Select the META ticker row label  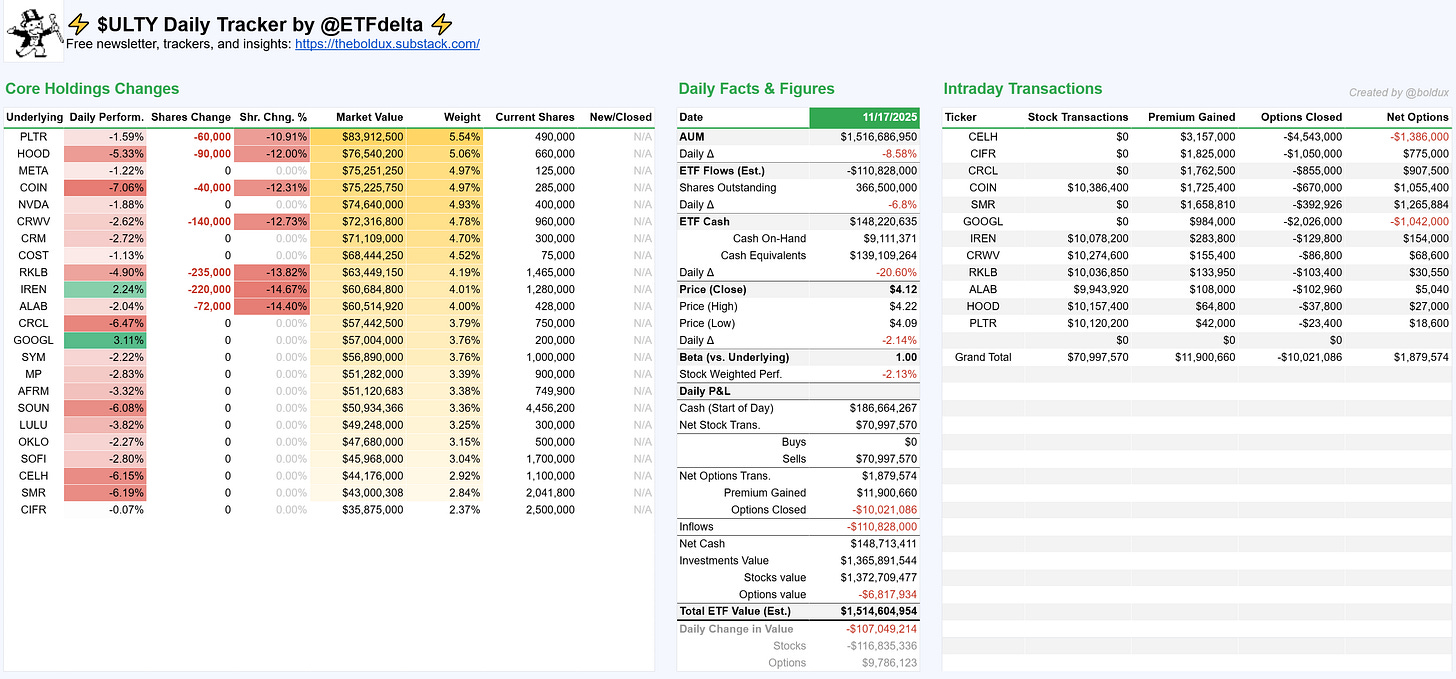34,170
